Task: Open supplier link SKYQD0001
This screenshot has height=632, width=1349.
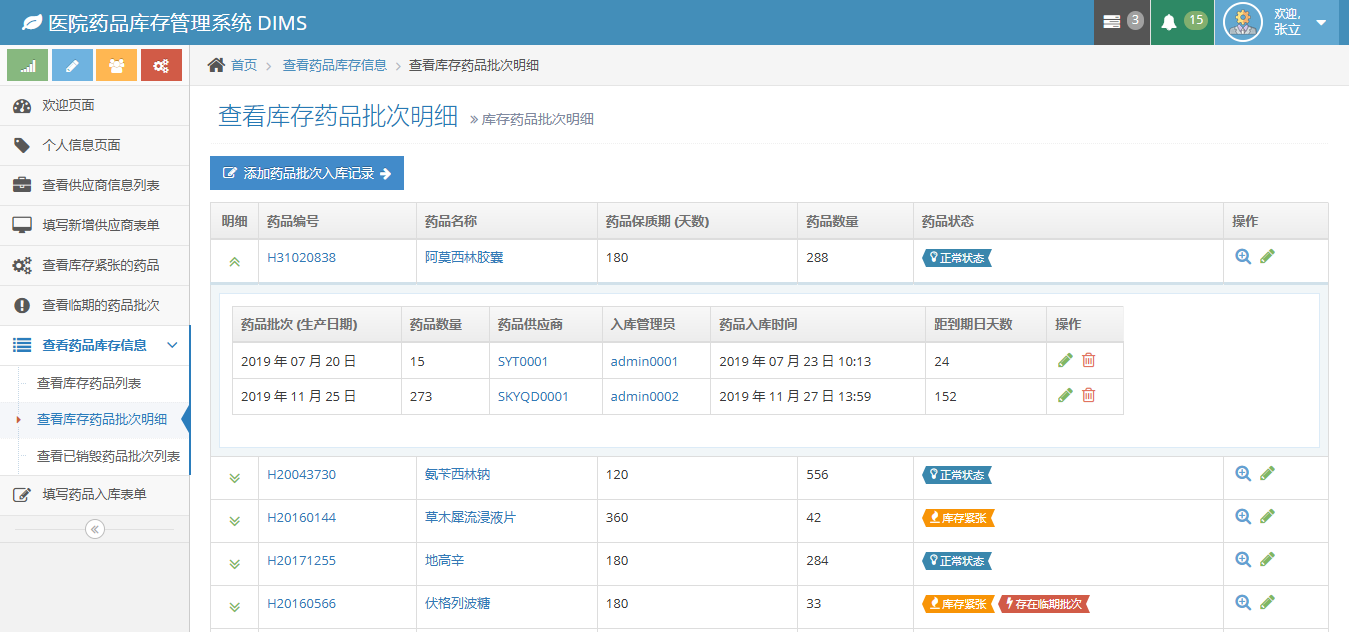Action: [533, 396]
